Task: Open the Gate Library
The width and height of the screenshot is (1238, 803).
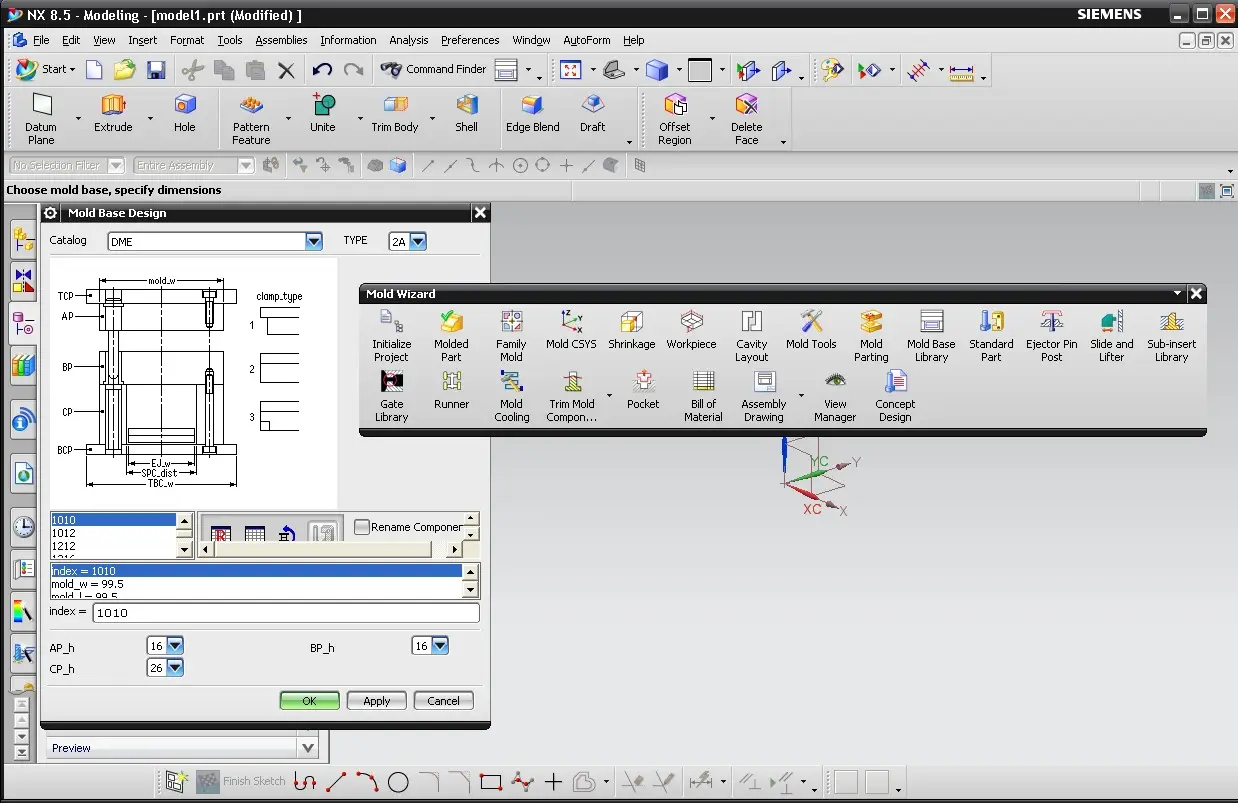Action: coord(391,396)
